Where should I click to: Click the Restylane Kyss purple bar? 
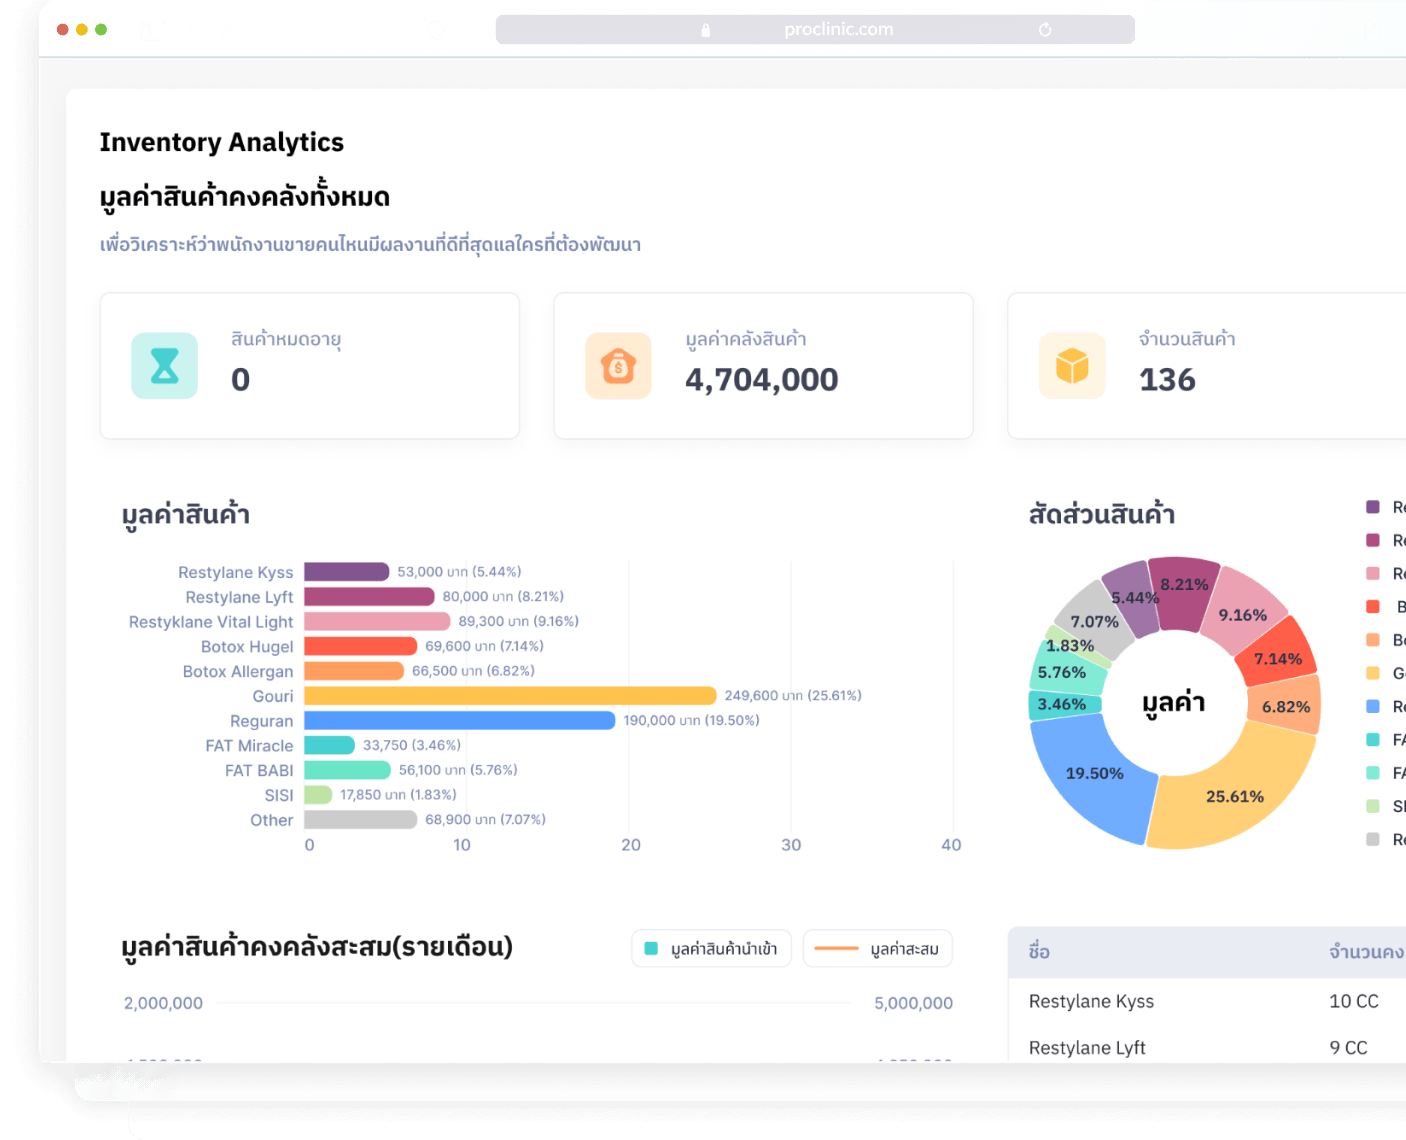pos(347,572)
